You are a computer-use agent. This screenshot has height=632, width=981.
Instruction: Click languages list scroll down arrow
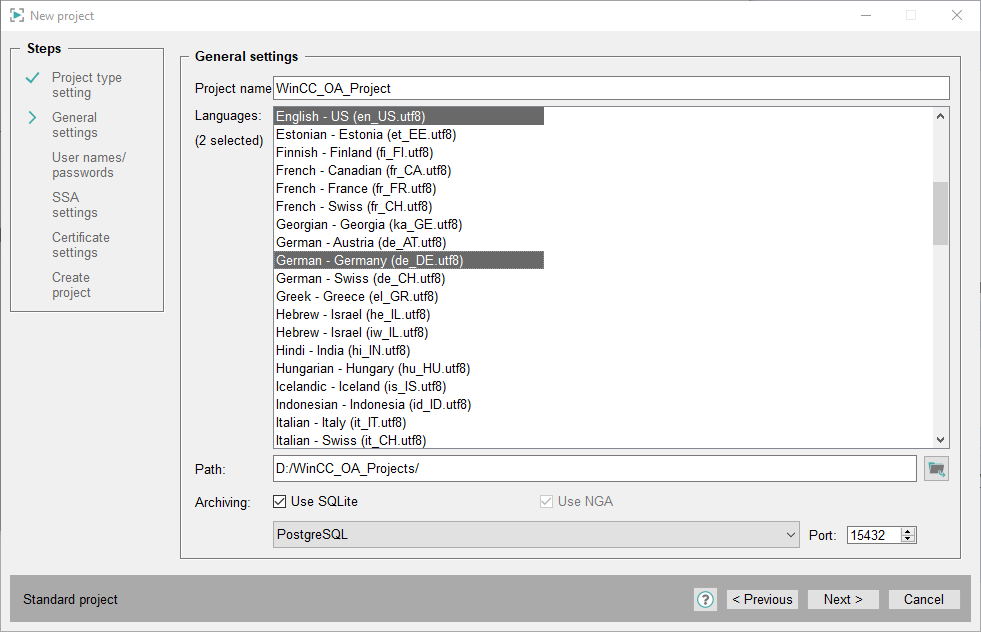[940, 440]
